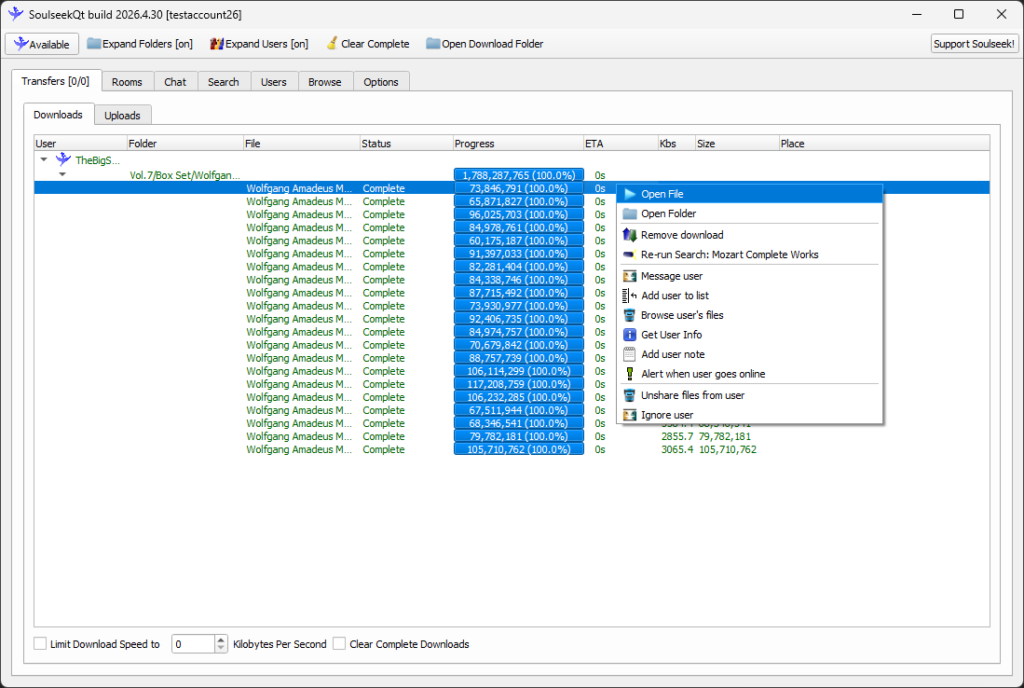Viewport: 1024px width, 688px height.
Task: Switch to the Uploads sub-tab
Action: [122, 115]
